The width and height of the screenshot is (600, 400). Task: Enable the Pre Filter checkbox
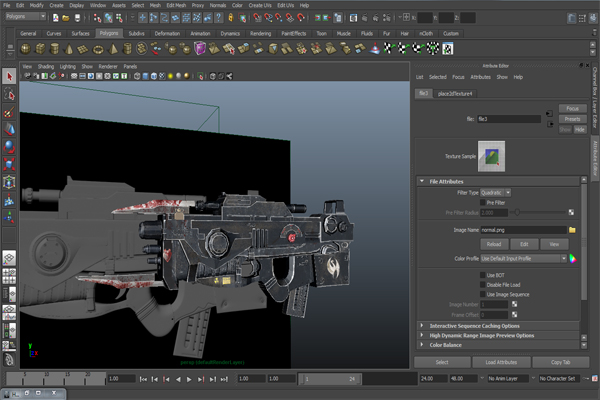point(483,202)
